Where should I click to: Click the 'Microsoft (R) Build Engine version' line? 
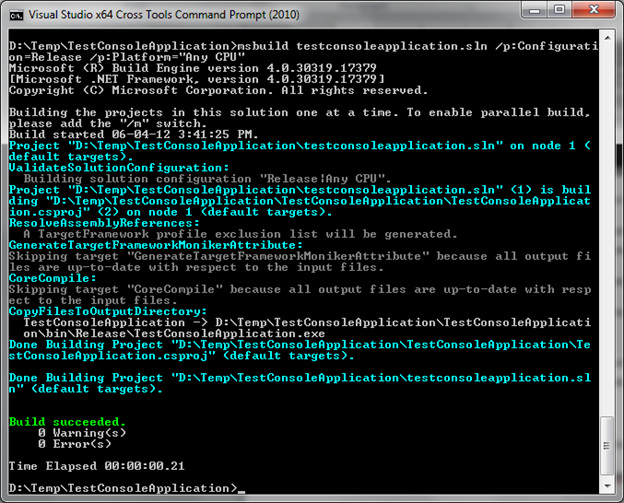pos(193,68)
